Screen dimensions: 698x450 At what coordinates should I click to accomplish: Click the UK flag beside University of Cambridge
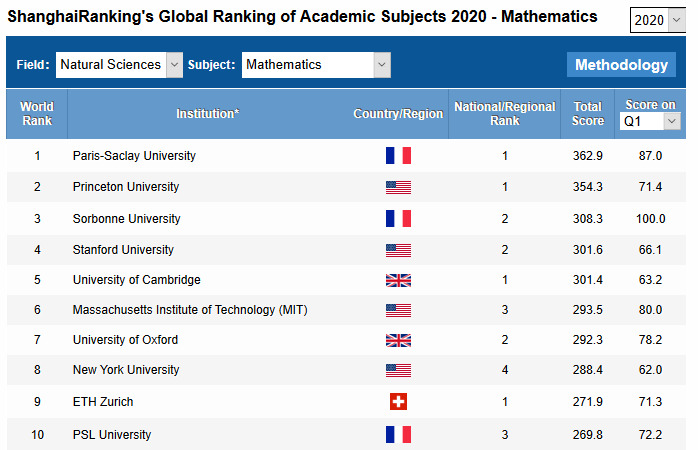point(398,280)
